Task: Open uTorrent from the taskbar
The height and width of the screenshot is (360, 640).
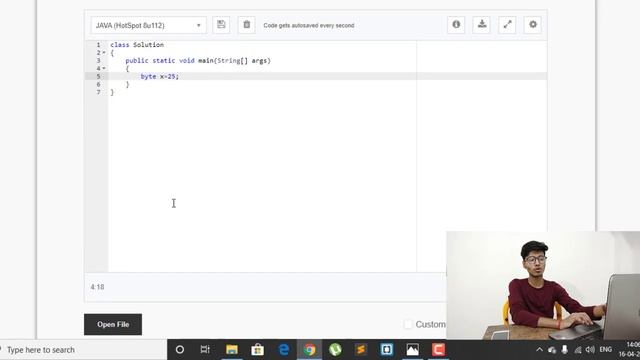Action: coord(335,350)
